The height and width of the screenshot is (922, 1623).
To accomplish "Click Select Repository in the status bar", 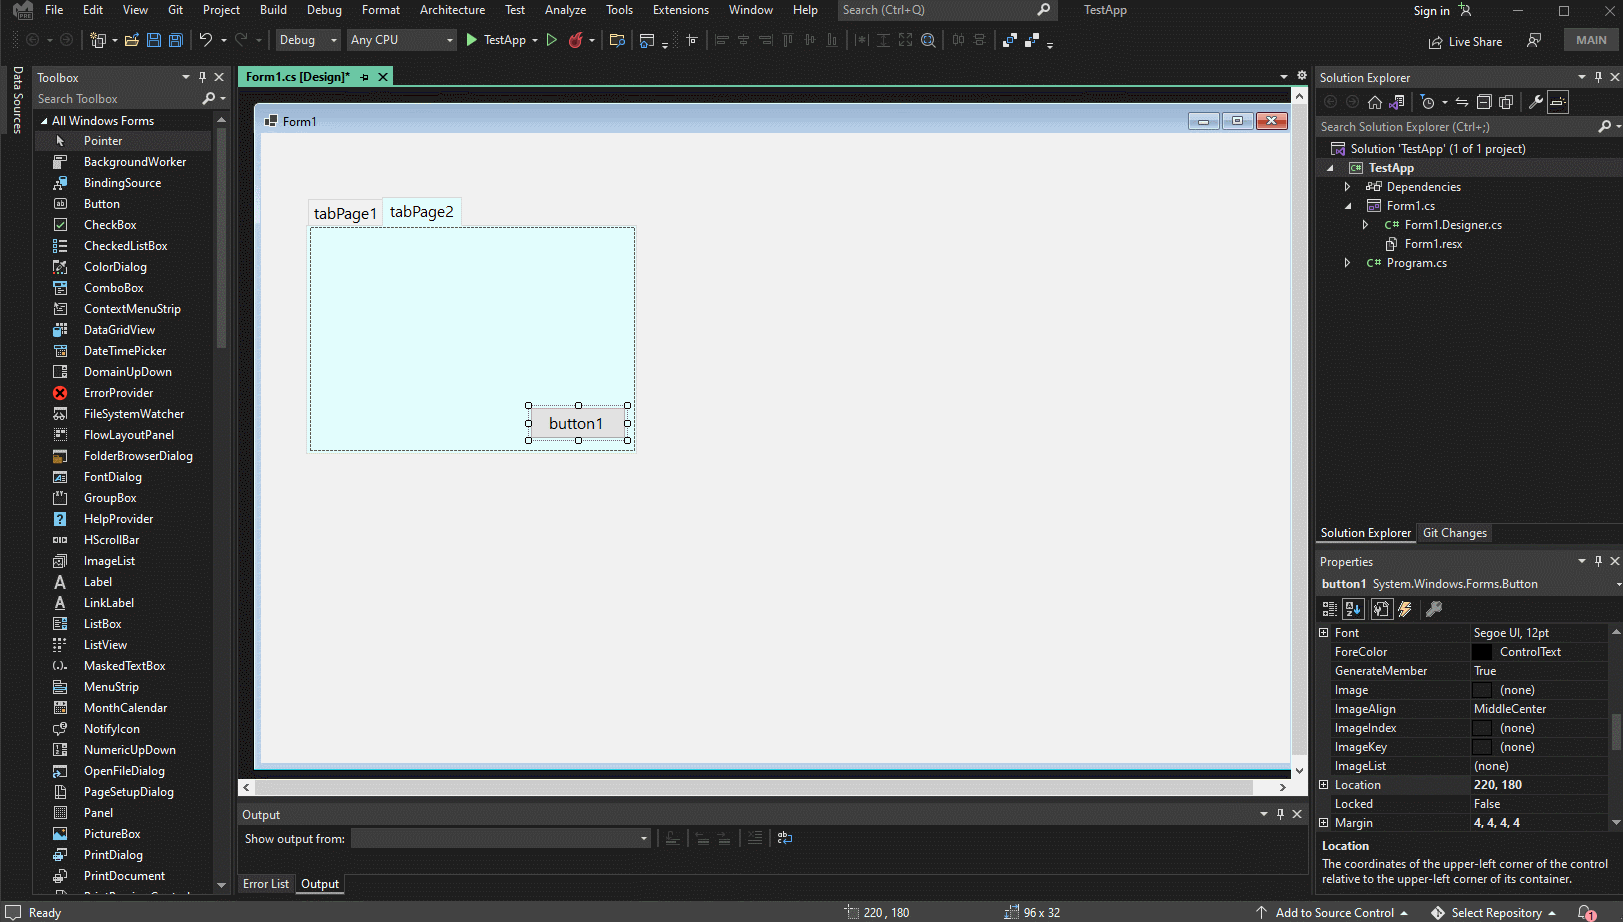I will [1498, 912].
